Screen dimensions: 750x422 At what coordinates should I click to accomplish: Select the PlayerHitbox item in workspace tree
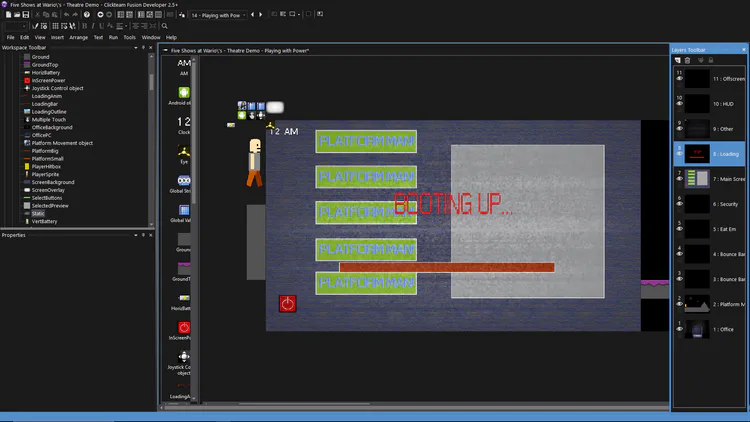[46, 167]
